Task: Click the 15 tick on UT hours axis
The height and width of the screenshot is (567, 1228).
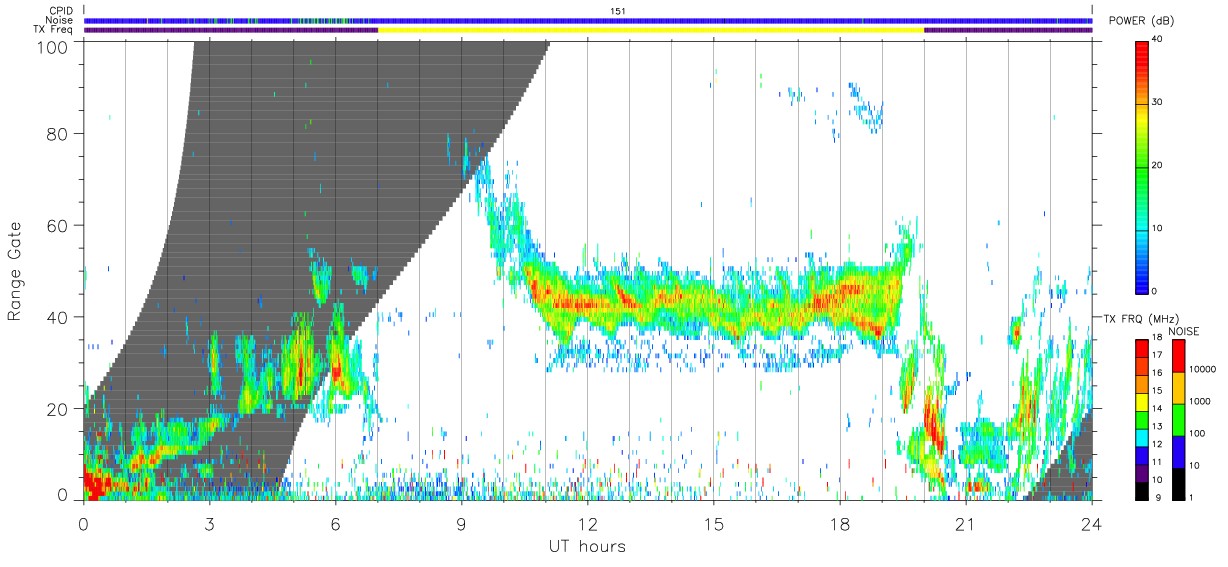Action: tap(714, 523)
